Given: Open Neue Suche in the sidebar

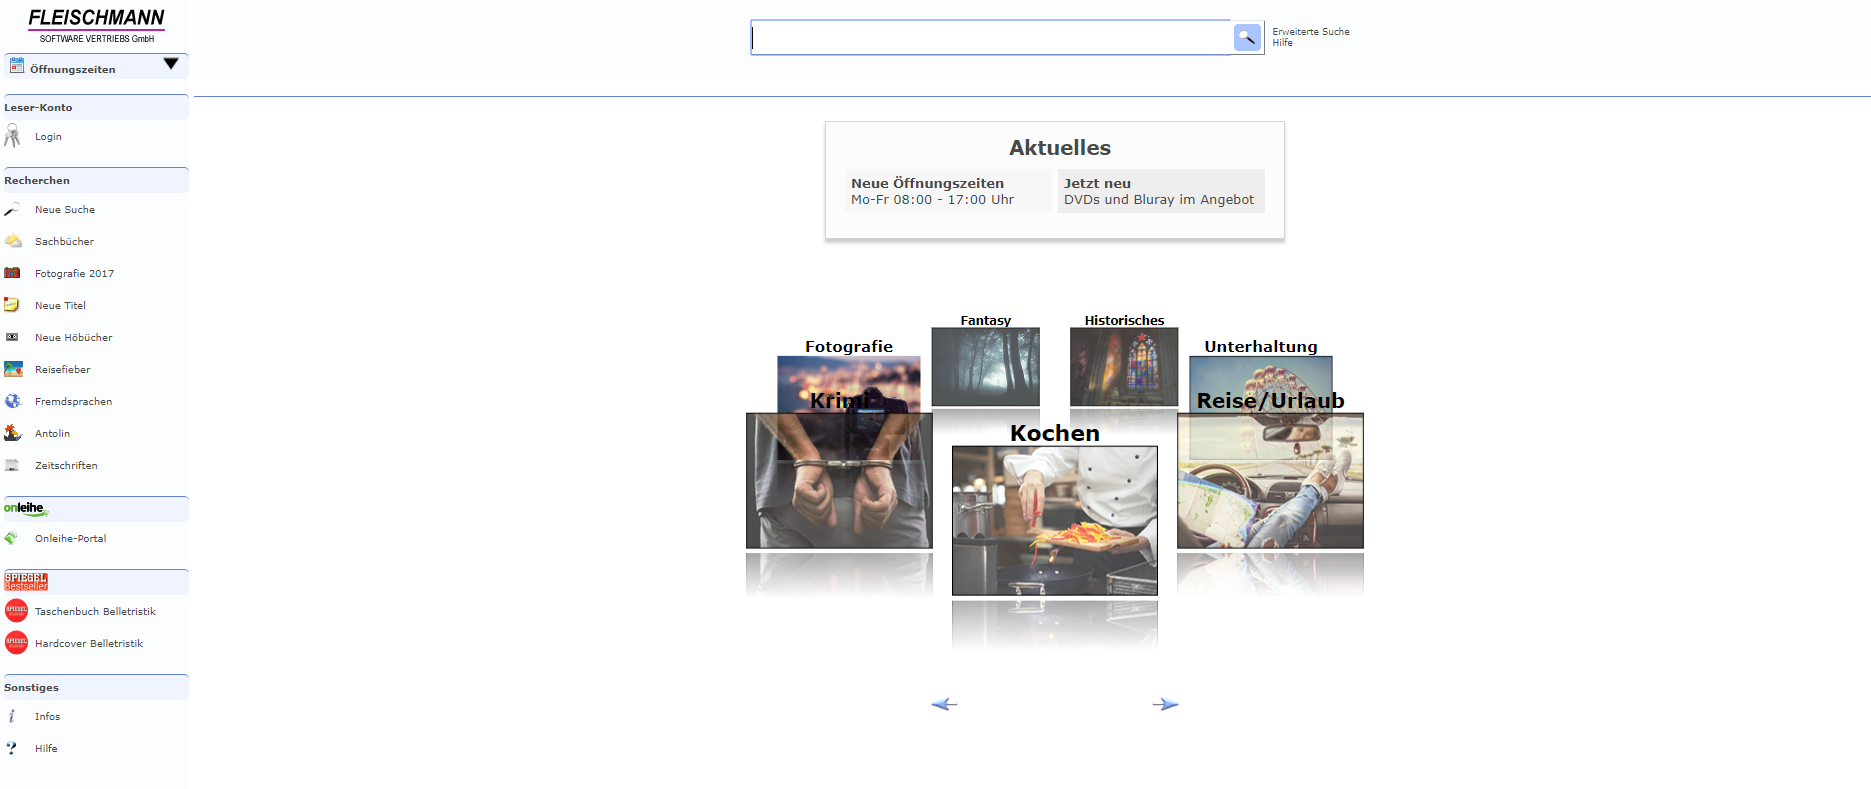Looking at the screenshot, I should 65,210.
